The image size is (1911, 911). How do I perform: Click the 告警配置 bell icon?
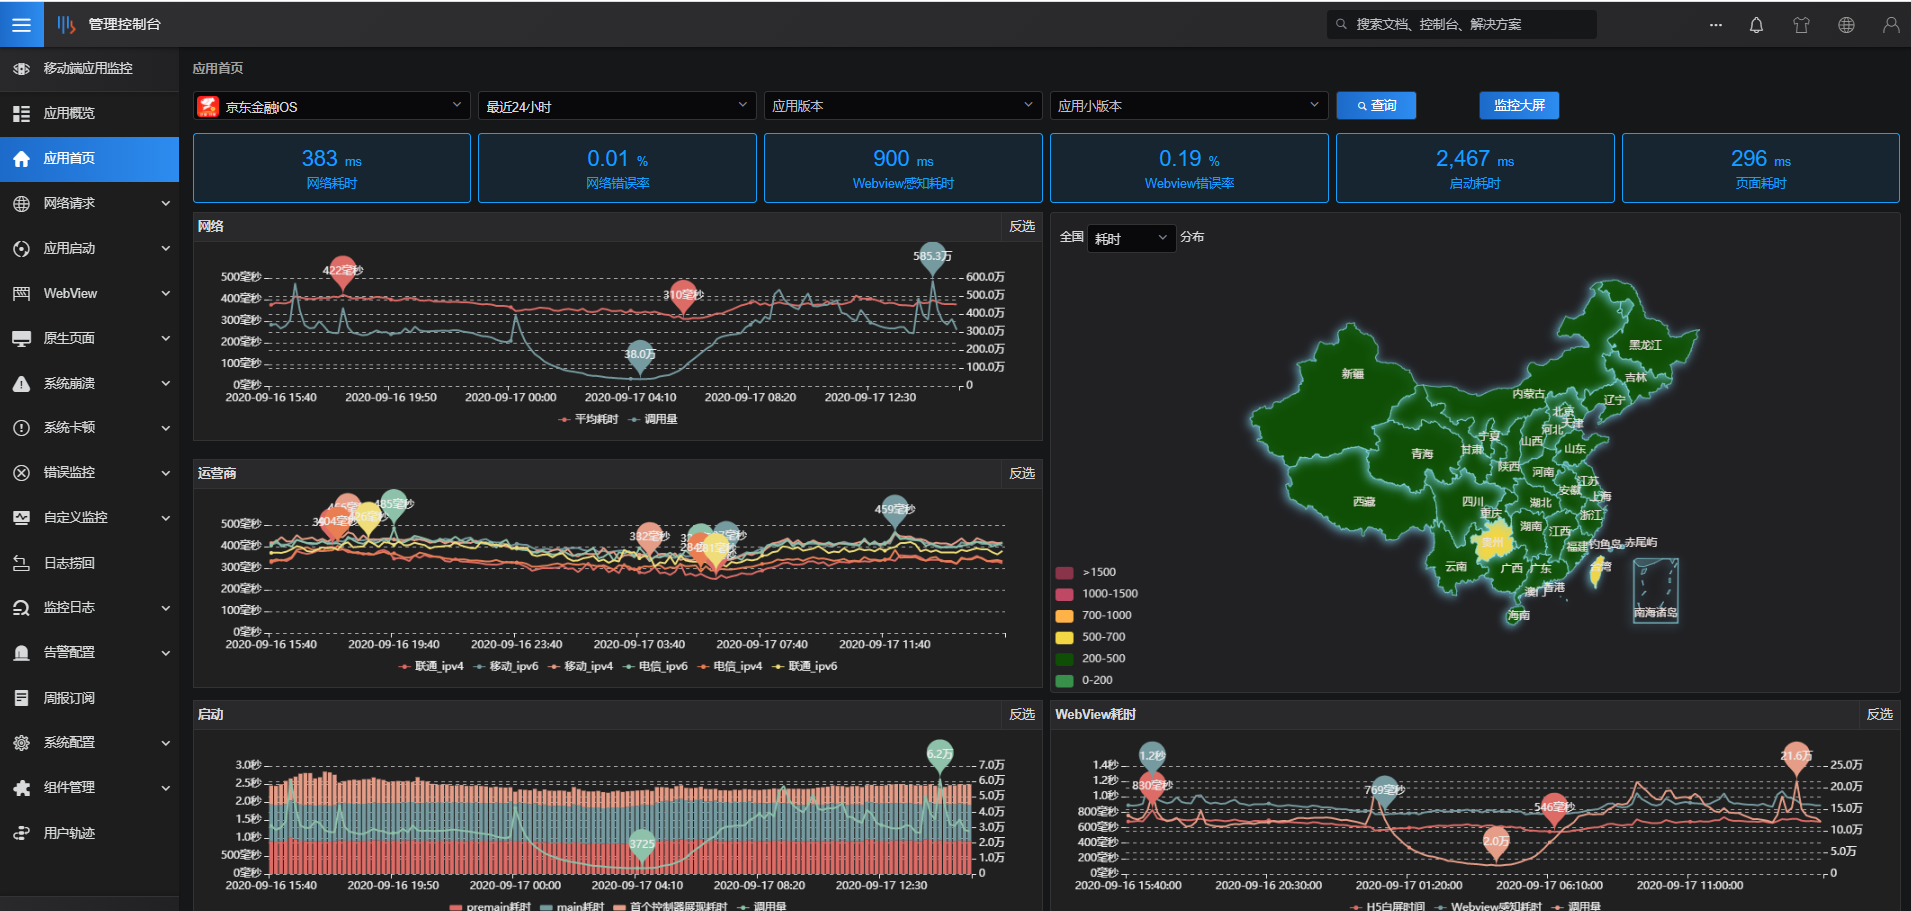click(x=21, y=653)
